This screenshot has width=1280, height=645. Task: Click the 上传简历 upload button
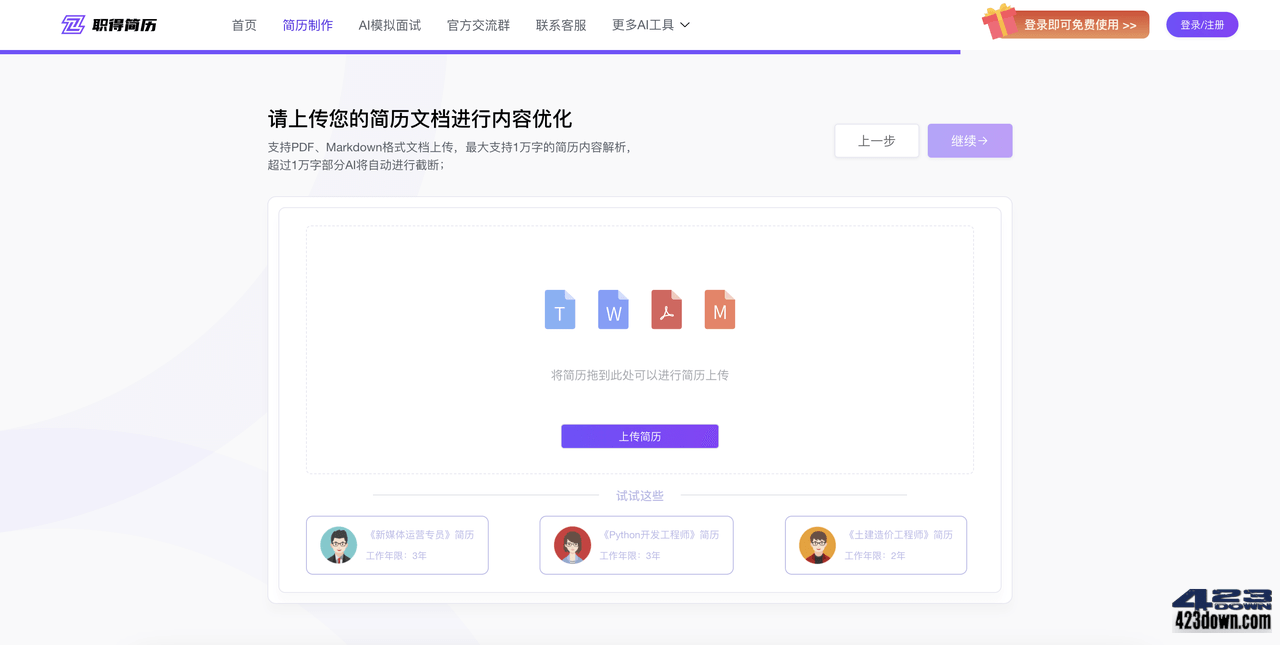click(x=640, y=436)
